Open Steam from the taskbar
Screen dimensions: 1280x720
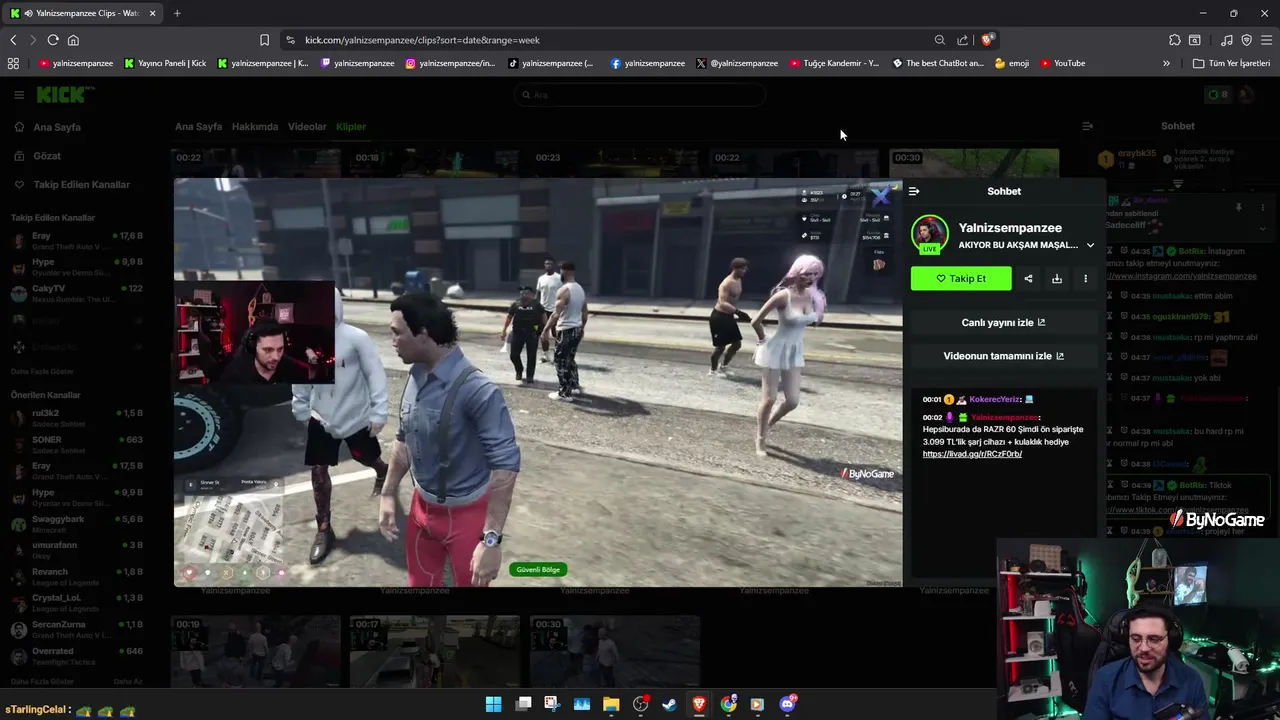(669, 704)
